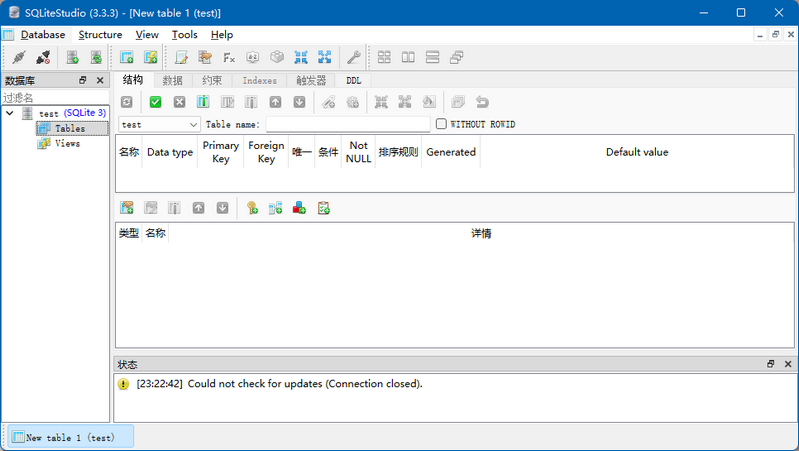
Task: Click Populate table icon
Action: click(x=429, y=102)
